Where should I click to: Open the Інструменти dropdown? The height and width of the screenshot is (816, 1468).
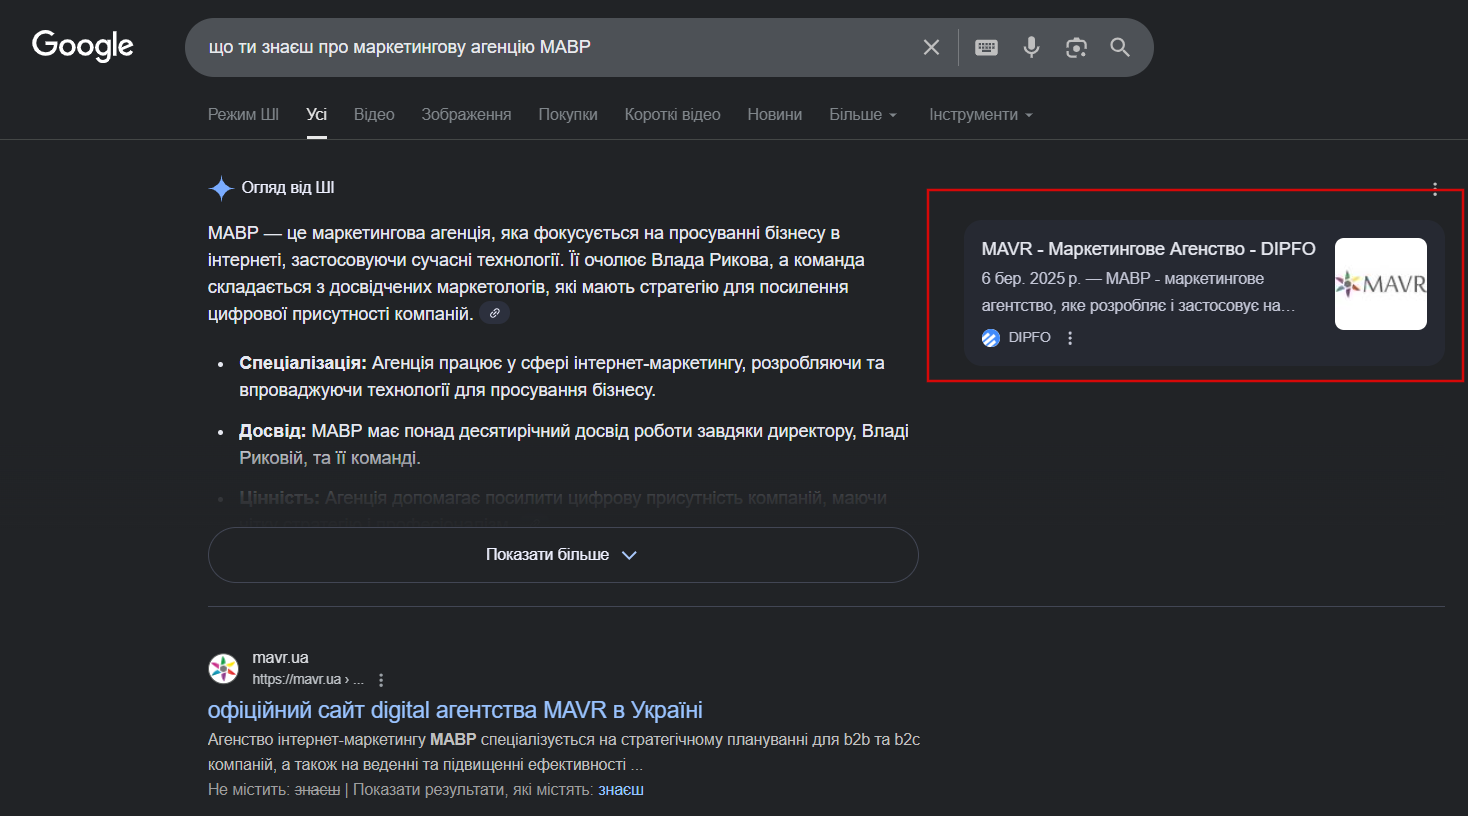coord(980,115)
